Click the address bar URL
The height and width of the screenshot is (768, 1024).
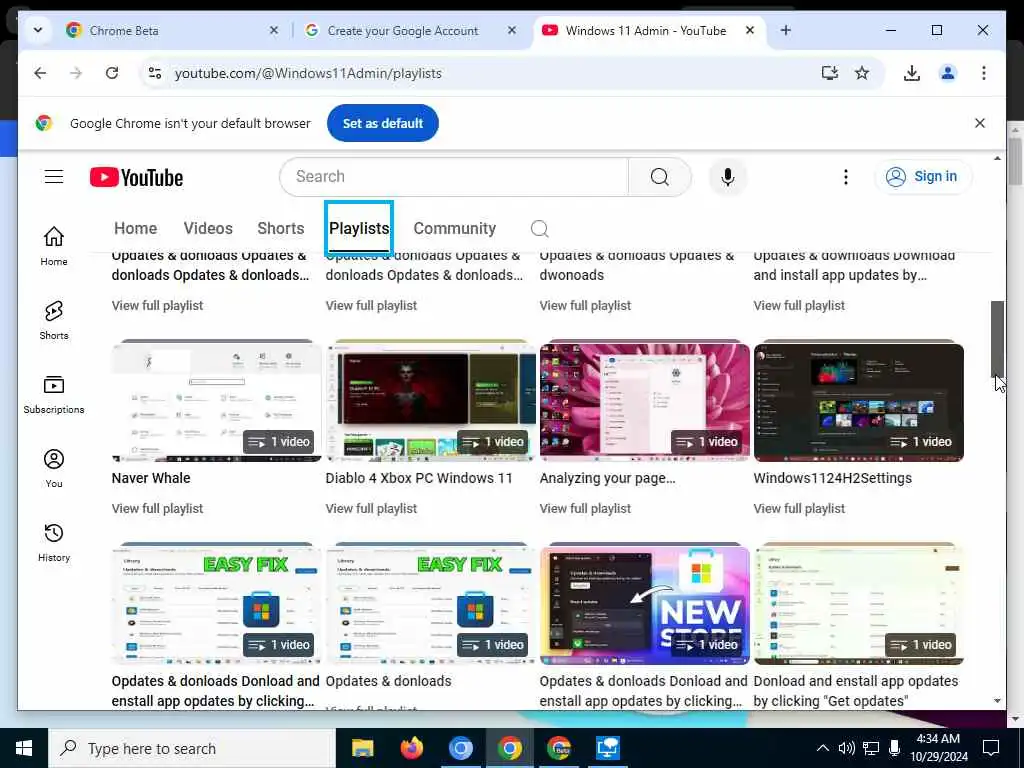click(x=308, y=73)
